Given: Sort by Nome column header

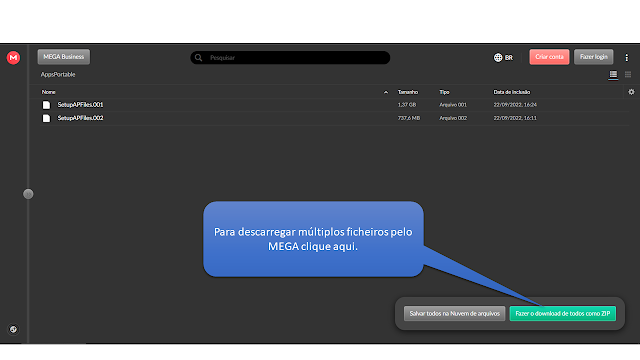Looking at the screenshot, I should pyautogui.click(x=49, y=92).
